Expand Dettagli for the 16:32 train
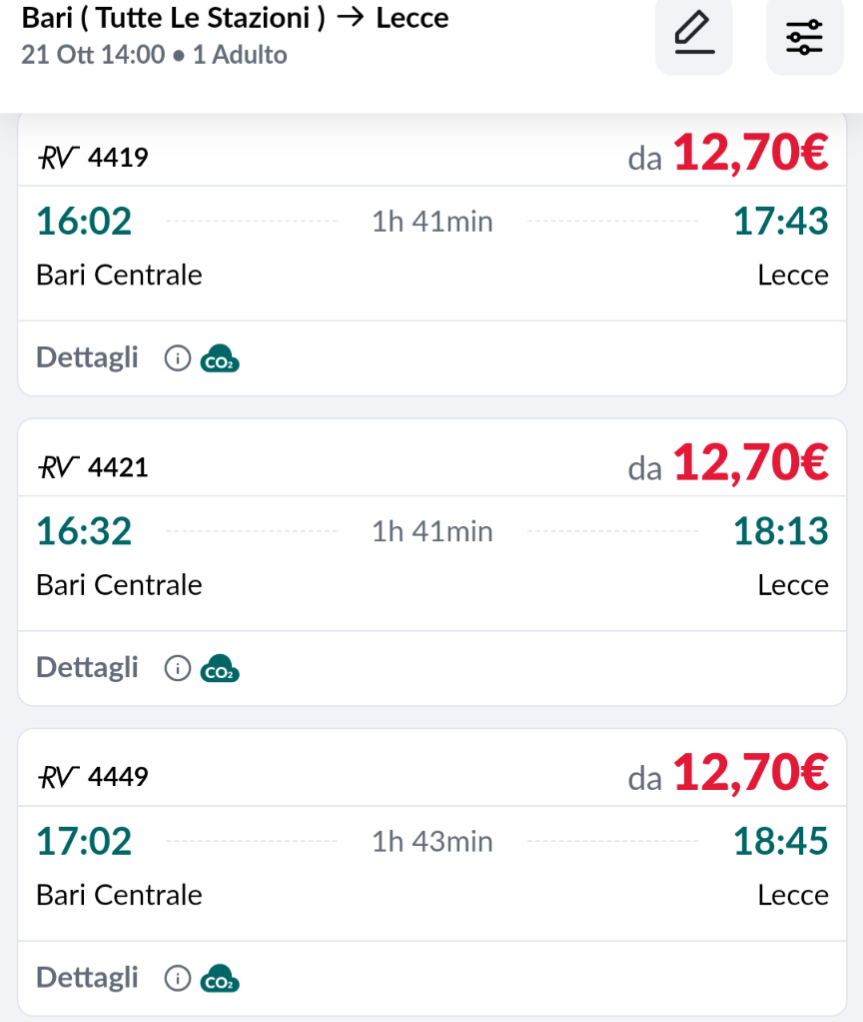The image size is (863, 1022). click(x=87, y=668)
